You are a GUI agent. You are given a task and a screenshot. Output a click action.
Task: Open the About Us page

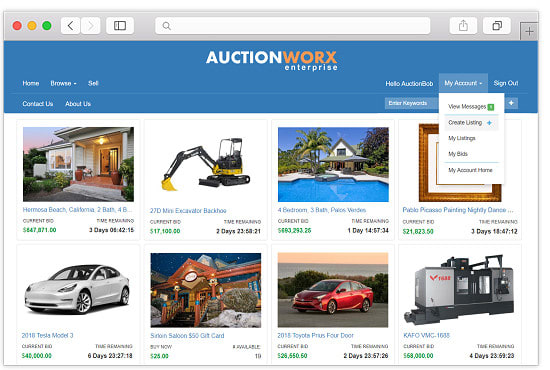point(78,104)
